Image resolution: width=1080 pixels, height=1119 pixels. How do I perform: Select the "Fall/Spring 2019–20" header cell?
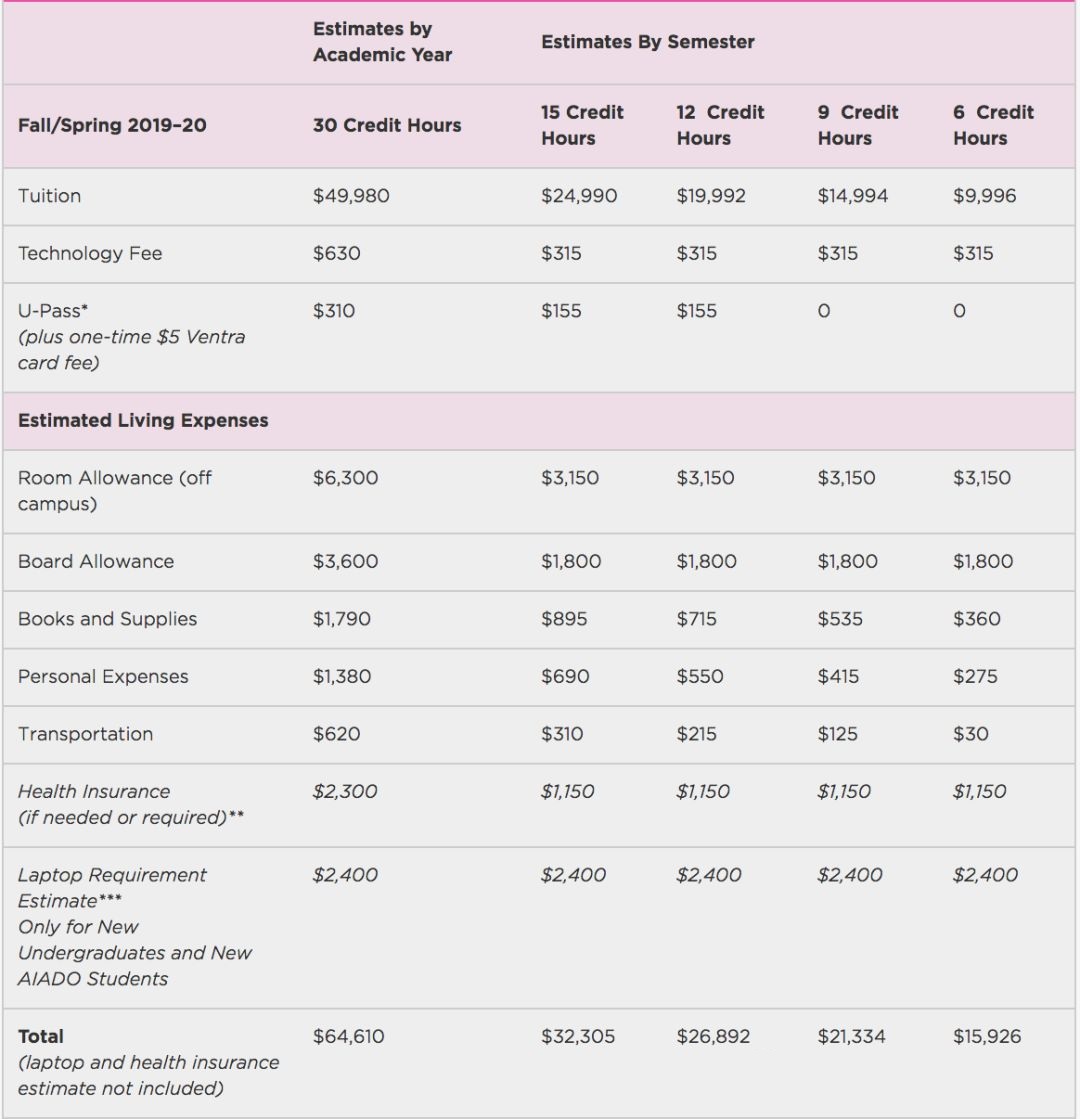click(112, 126)
